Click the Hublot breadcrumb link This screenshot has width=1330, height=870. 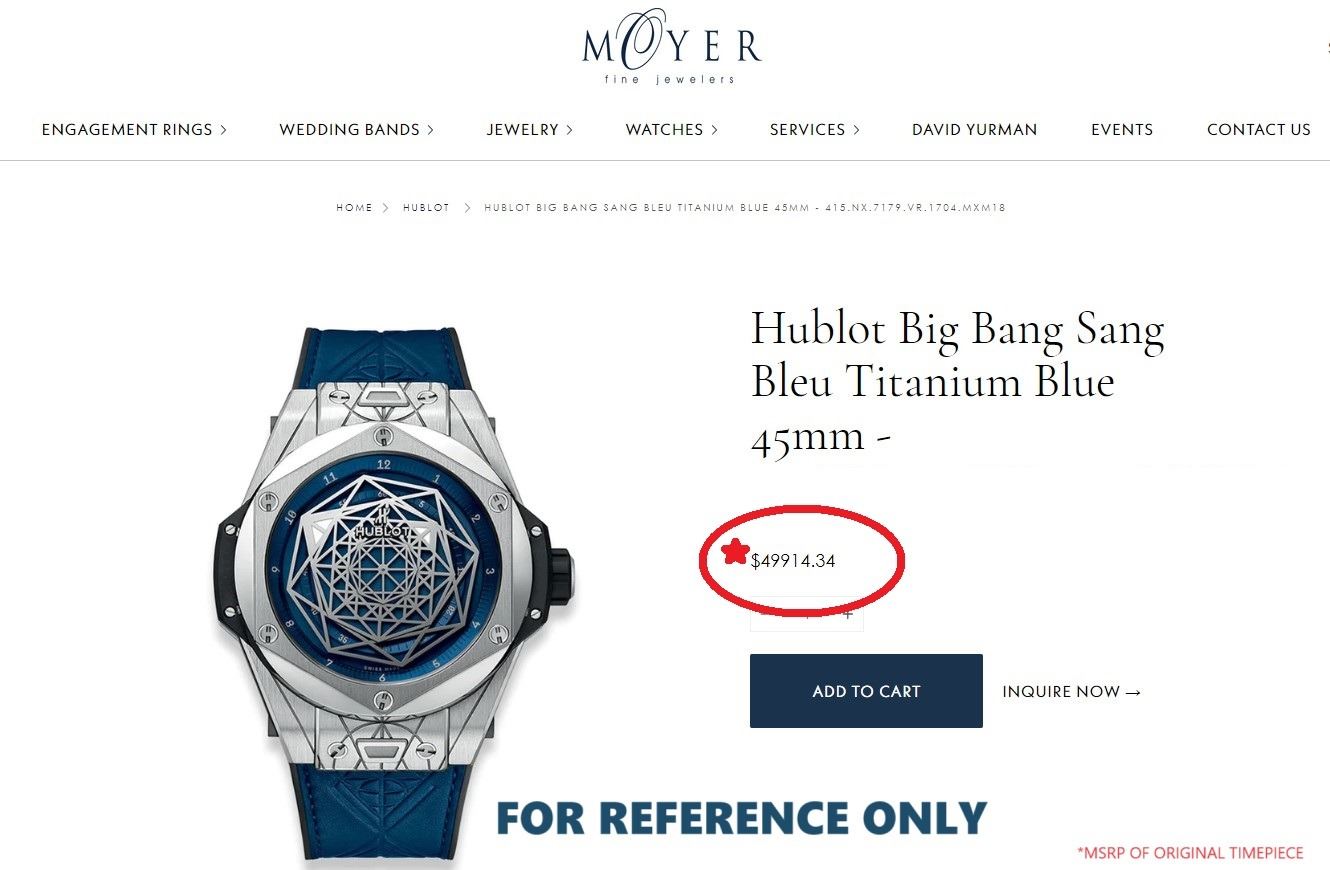(426, 208)
